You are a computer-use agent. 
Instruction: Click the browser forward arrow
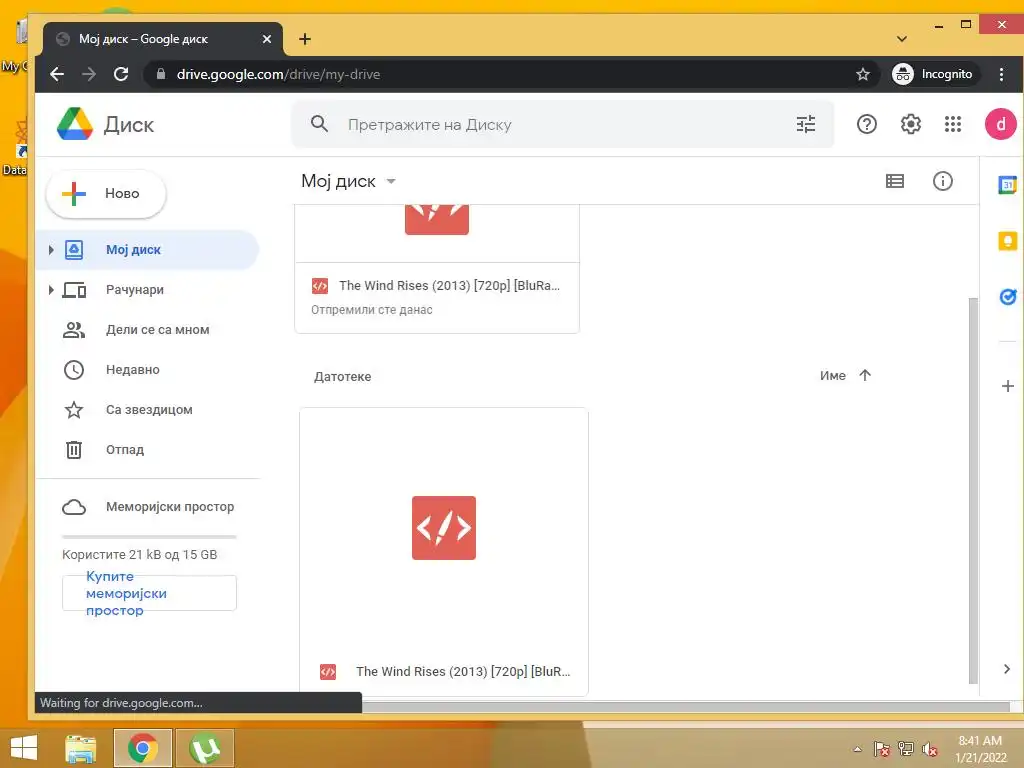coord(89,74)
